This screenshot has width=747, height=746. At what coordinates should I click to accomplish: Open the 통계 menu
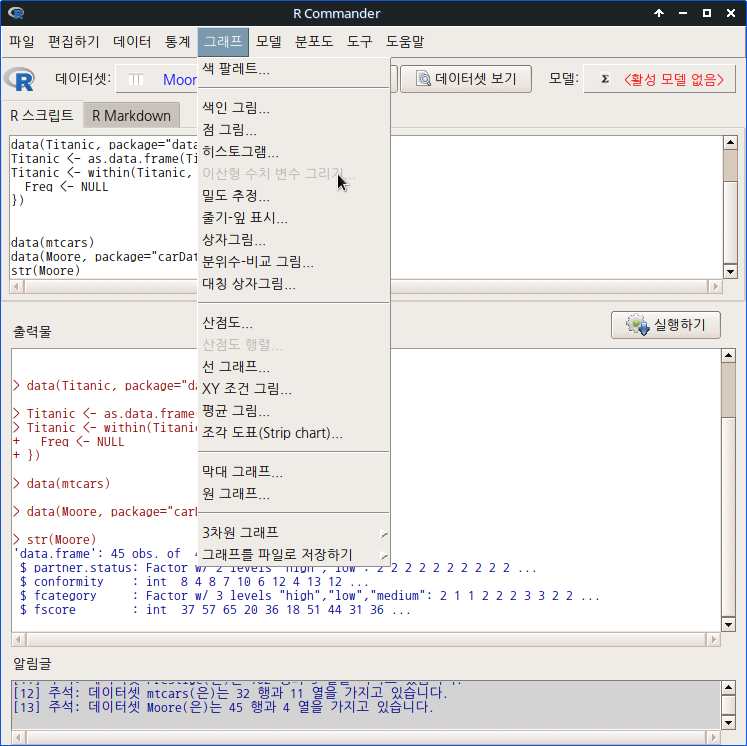pyautogui.click(x=178, y=41)
